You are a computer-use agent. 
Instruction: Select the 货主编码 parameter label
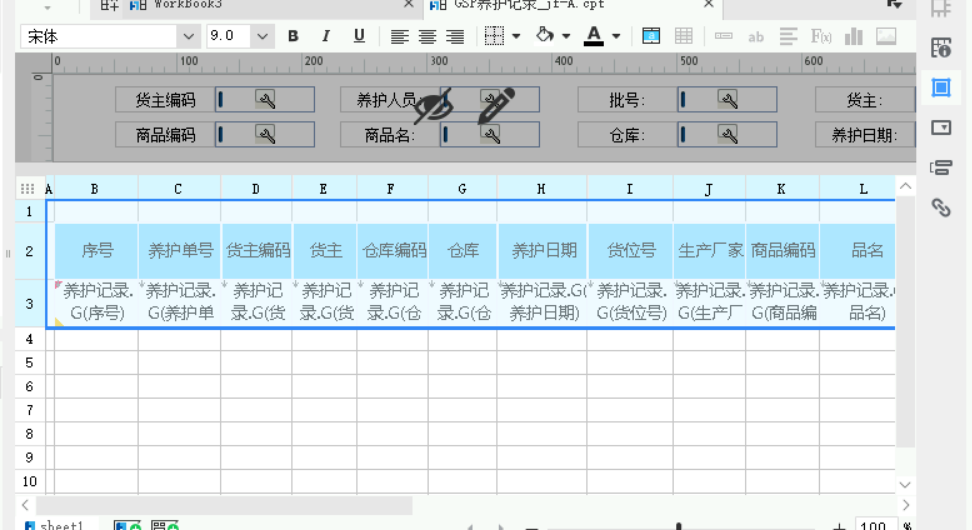tap(166, 100)
